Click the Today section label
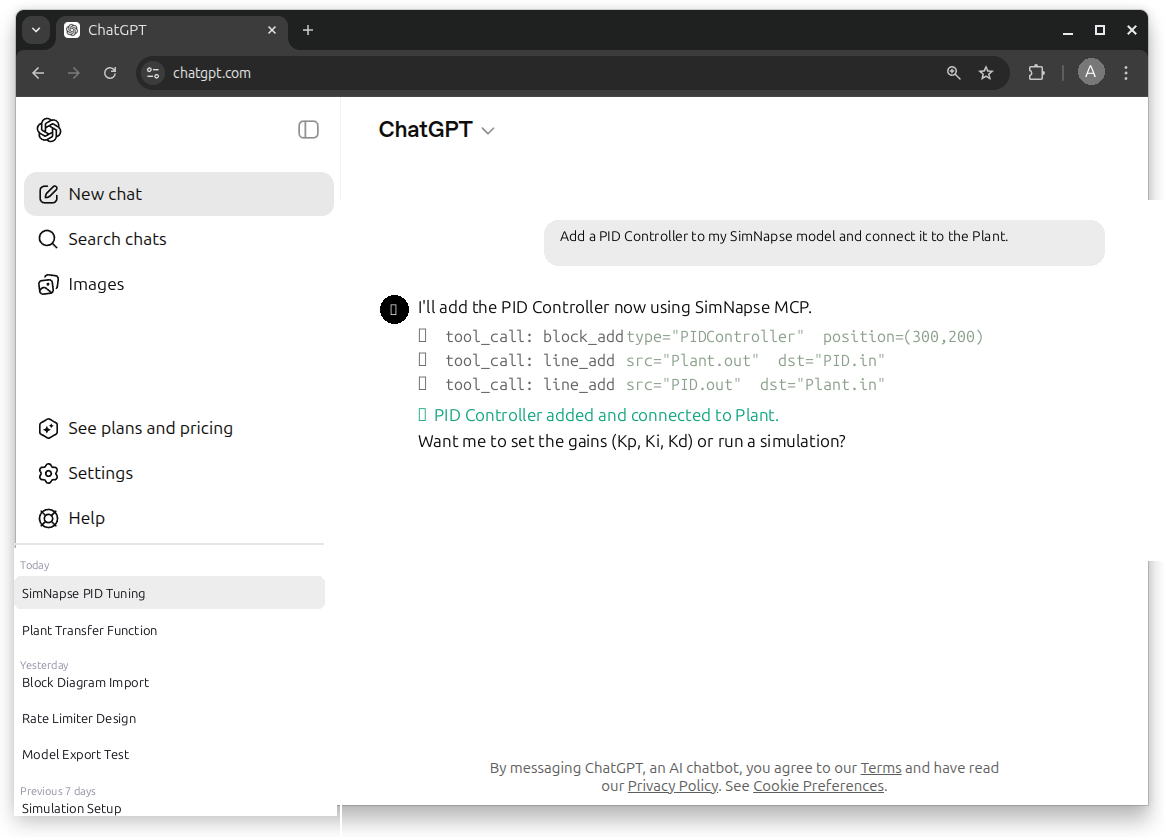The width and height of the screenshot is (1164, 837). tap(35, 565)
